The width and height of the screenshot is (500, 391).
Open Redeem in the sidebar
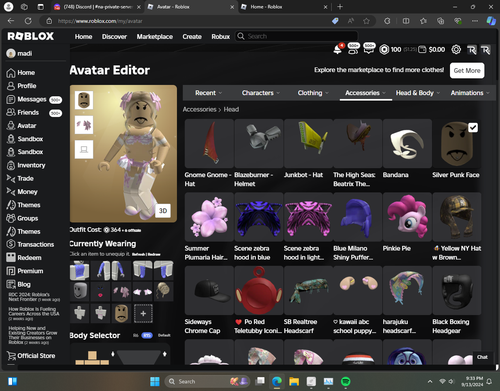(24, 258)
